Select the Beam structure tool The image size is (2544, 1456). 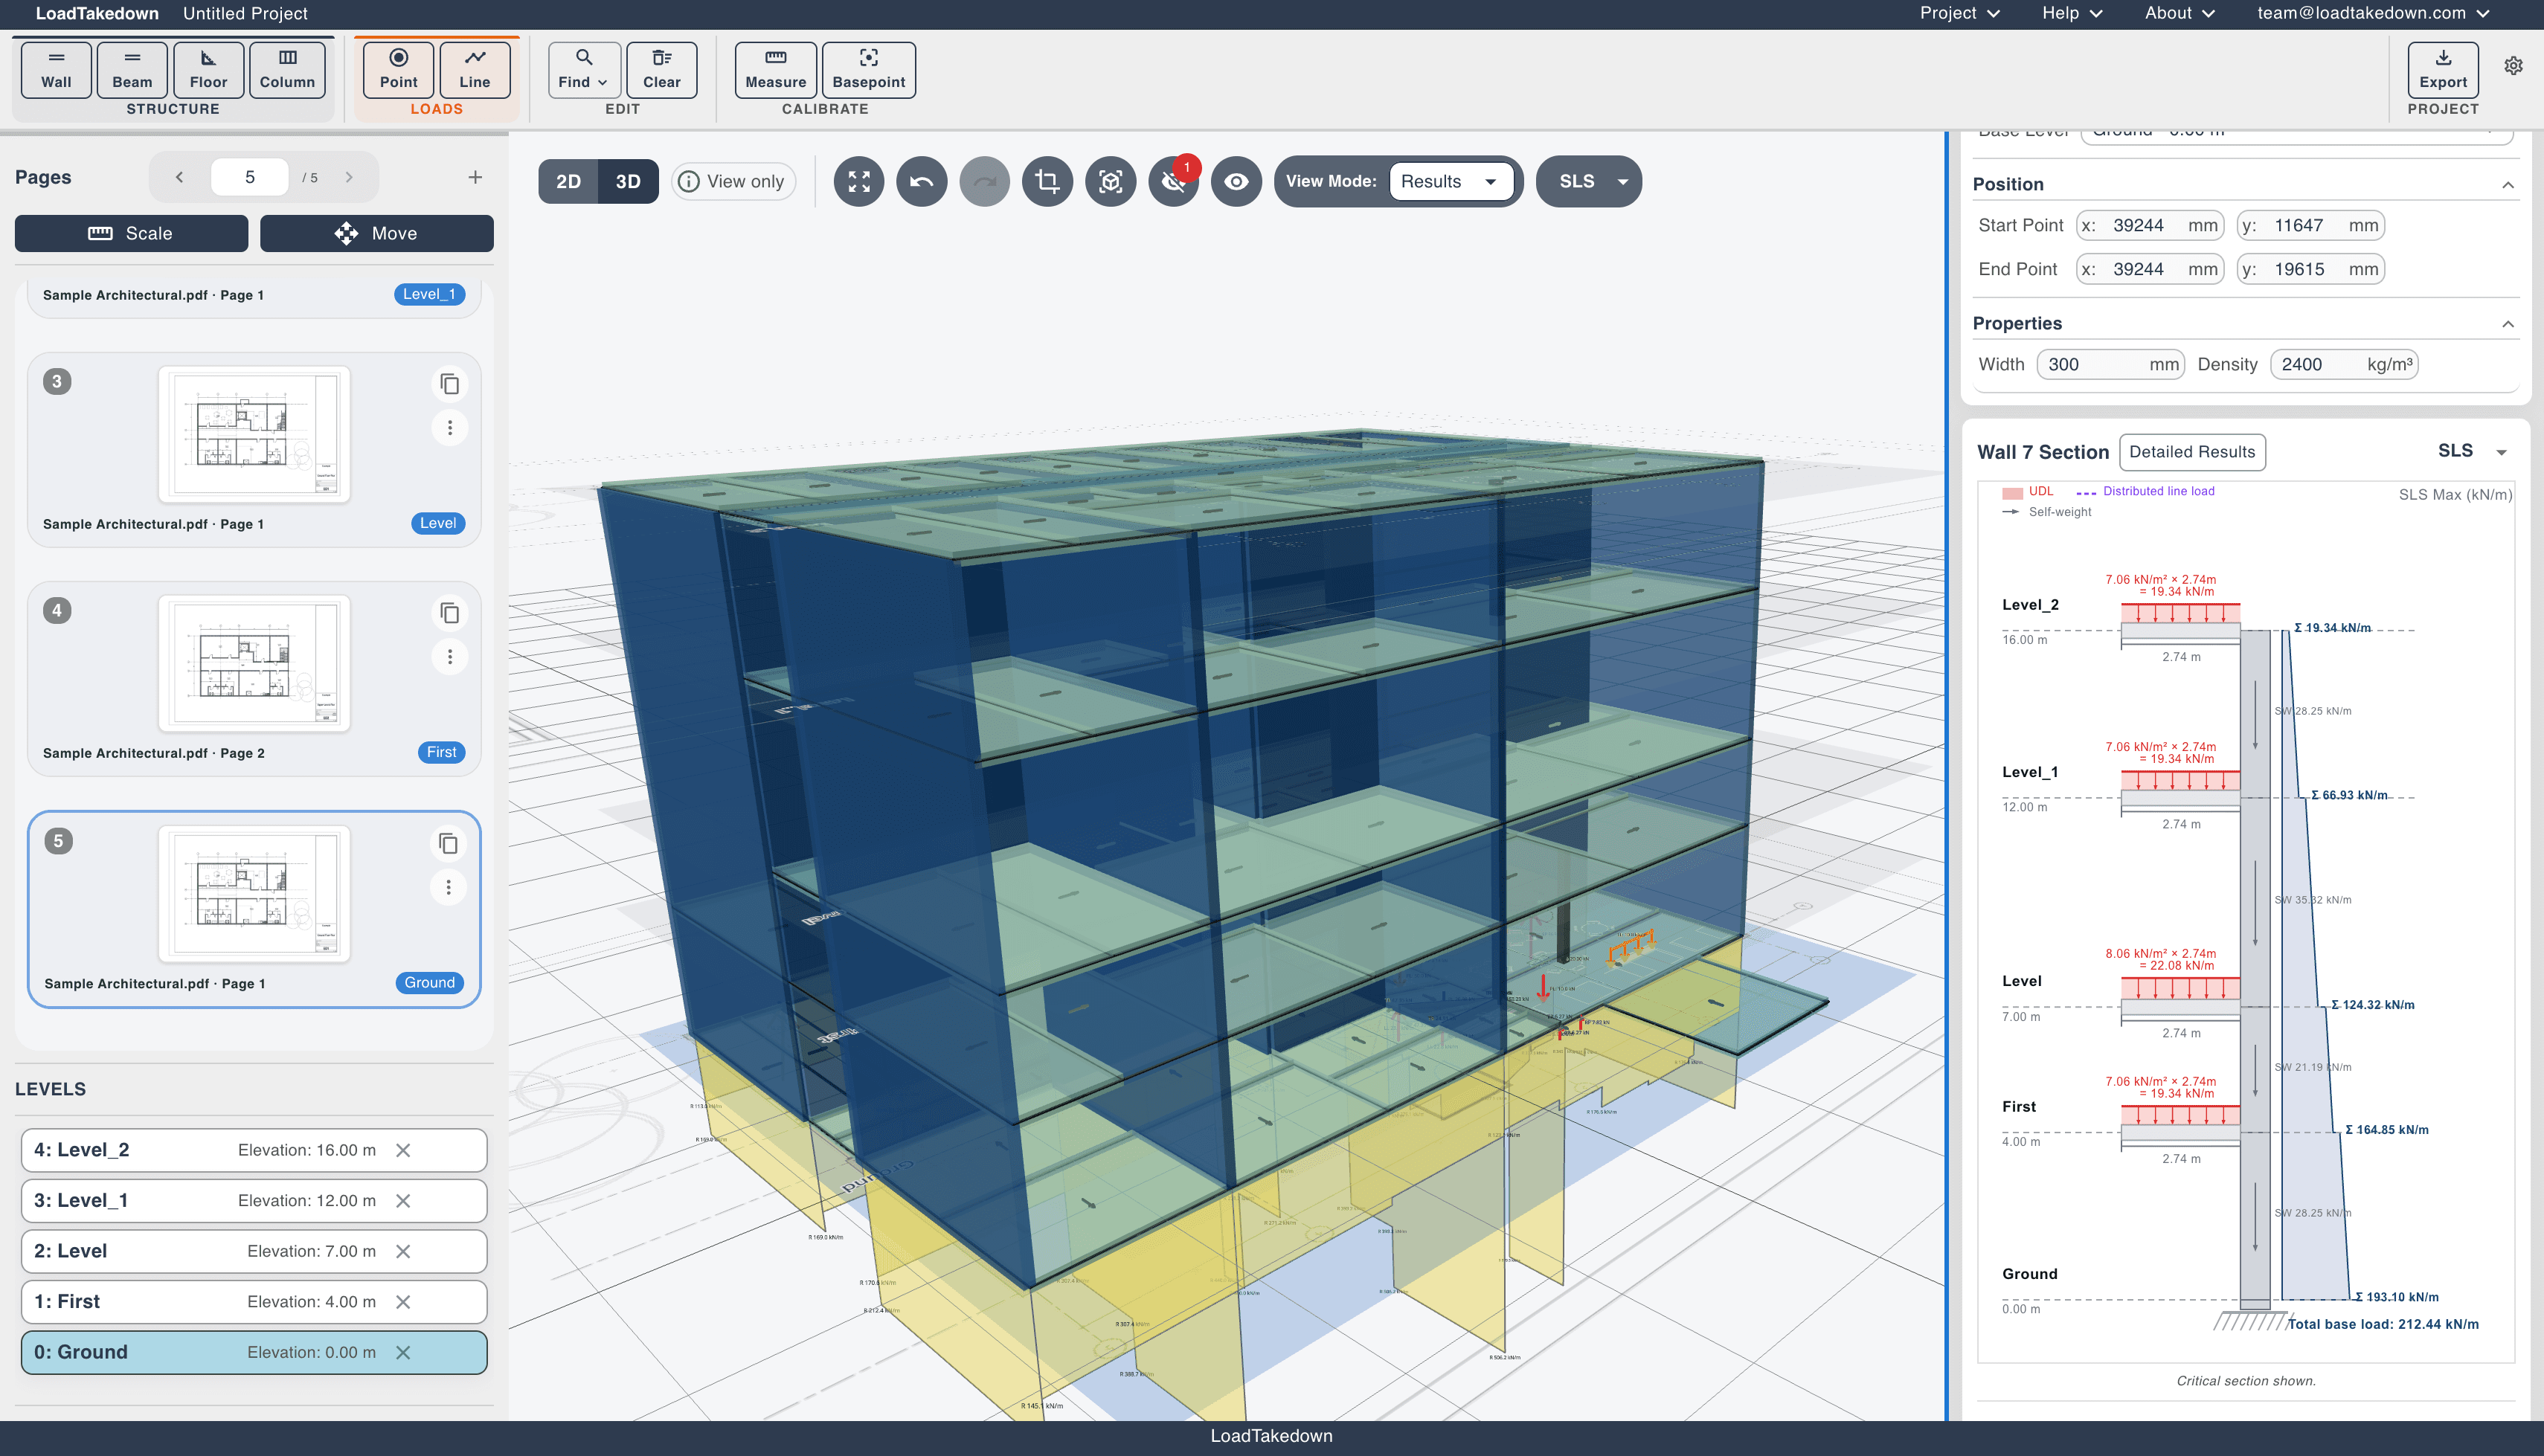(131, 69)
